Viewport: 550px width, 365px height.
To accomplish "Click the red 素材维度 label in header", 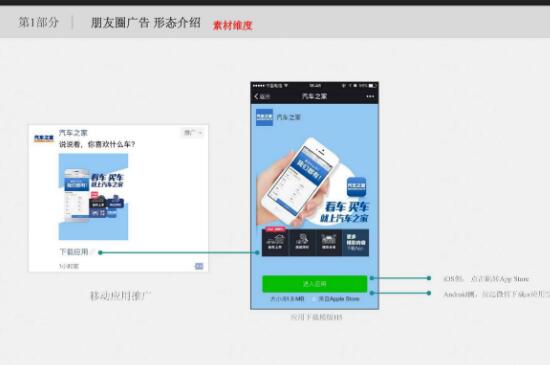I will point(233,25).
